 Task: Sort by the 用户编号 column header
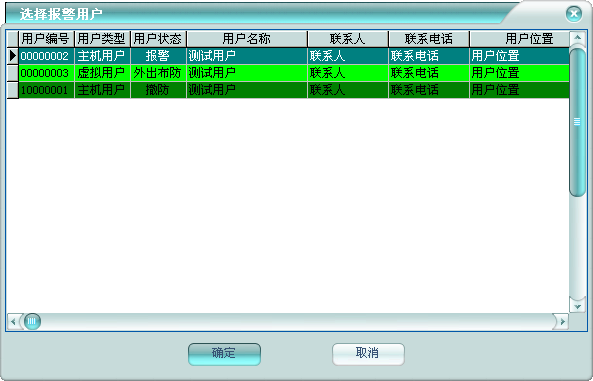(46, 39)
